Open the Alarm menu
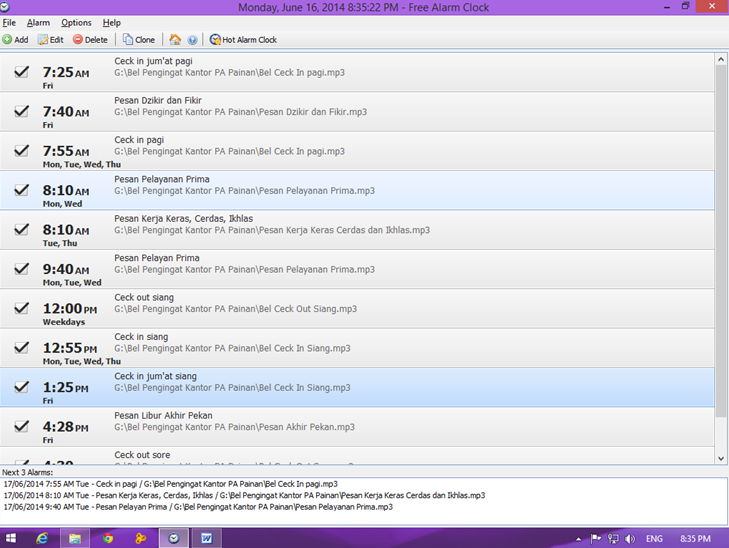The image size is (729, 548). pos(38,23)
